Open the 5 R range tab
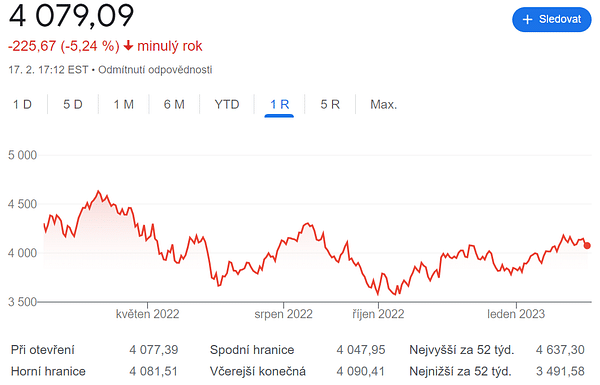Viewport: 600px width, 385px height. pyautogui.click(x=330, y=104)
